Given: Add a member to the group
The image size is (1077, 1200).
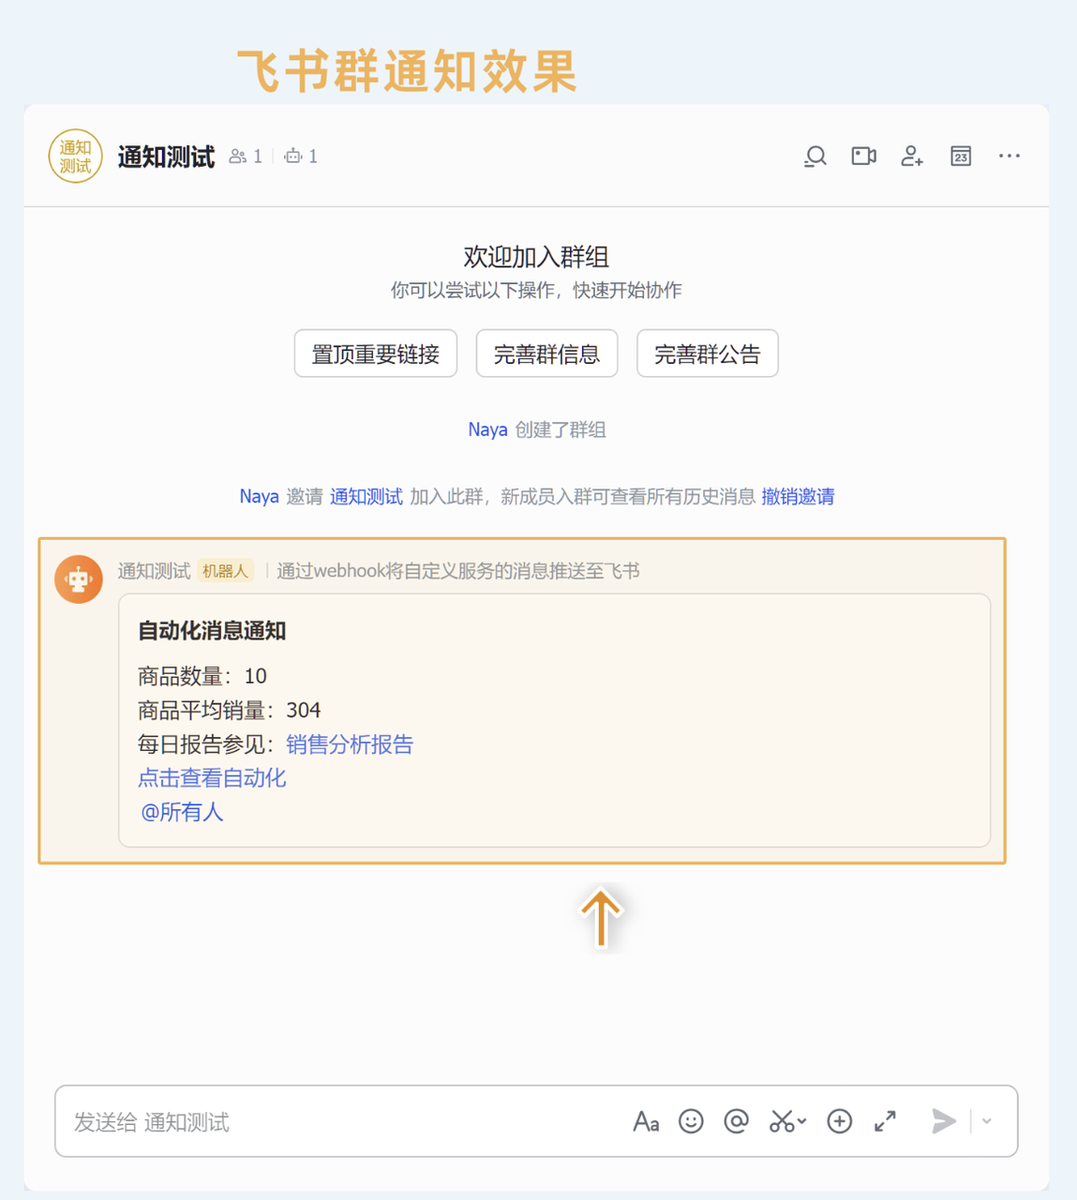Looking at the screenshot, I should 911,156.
